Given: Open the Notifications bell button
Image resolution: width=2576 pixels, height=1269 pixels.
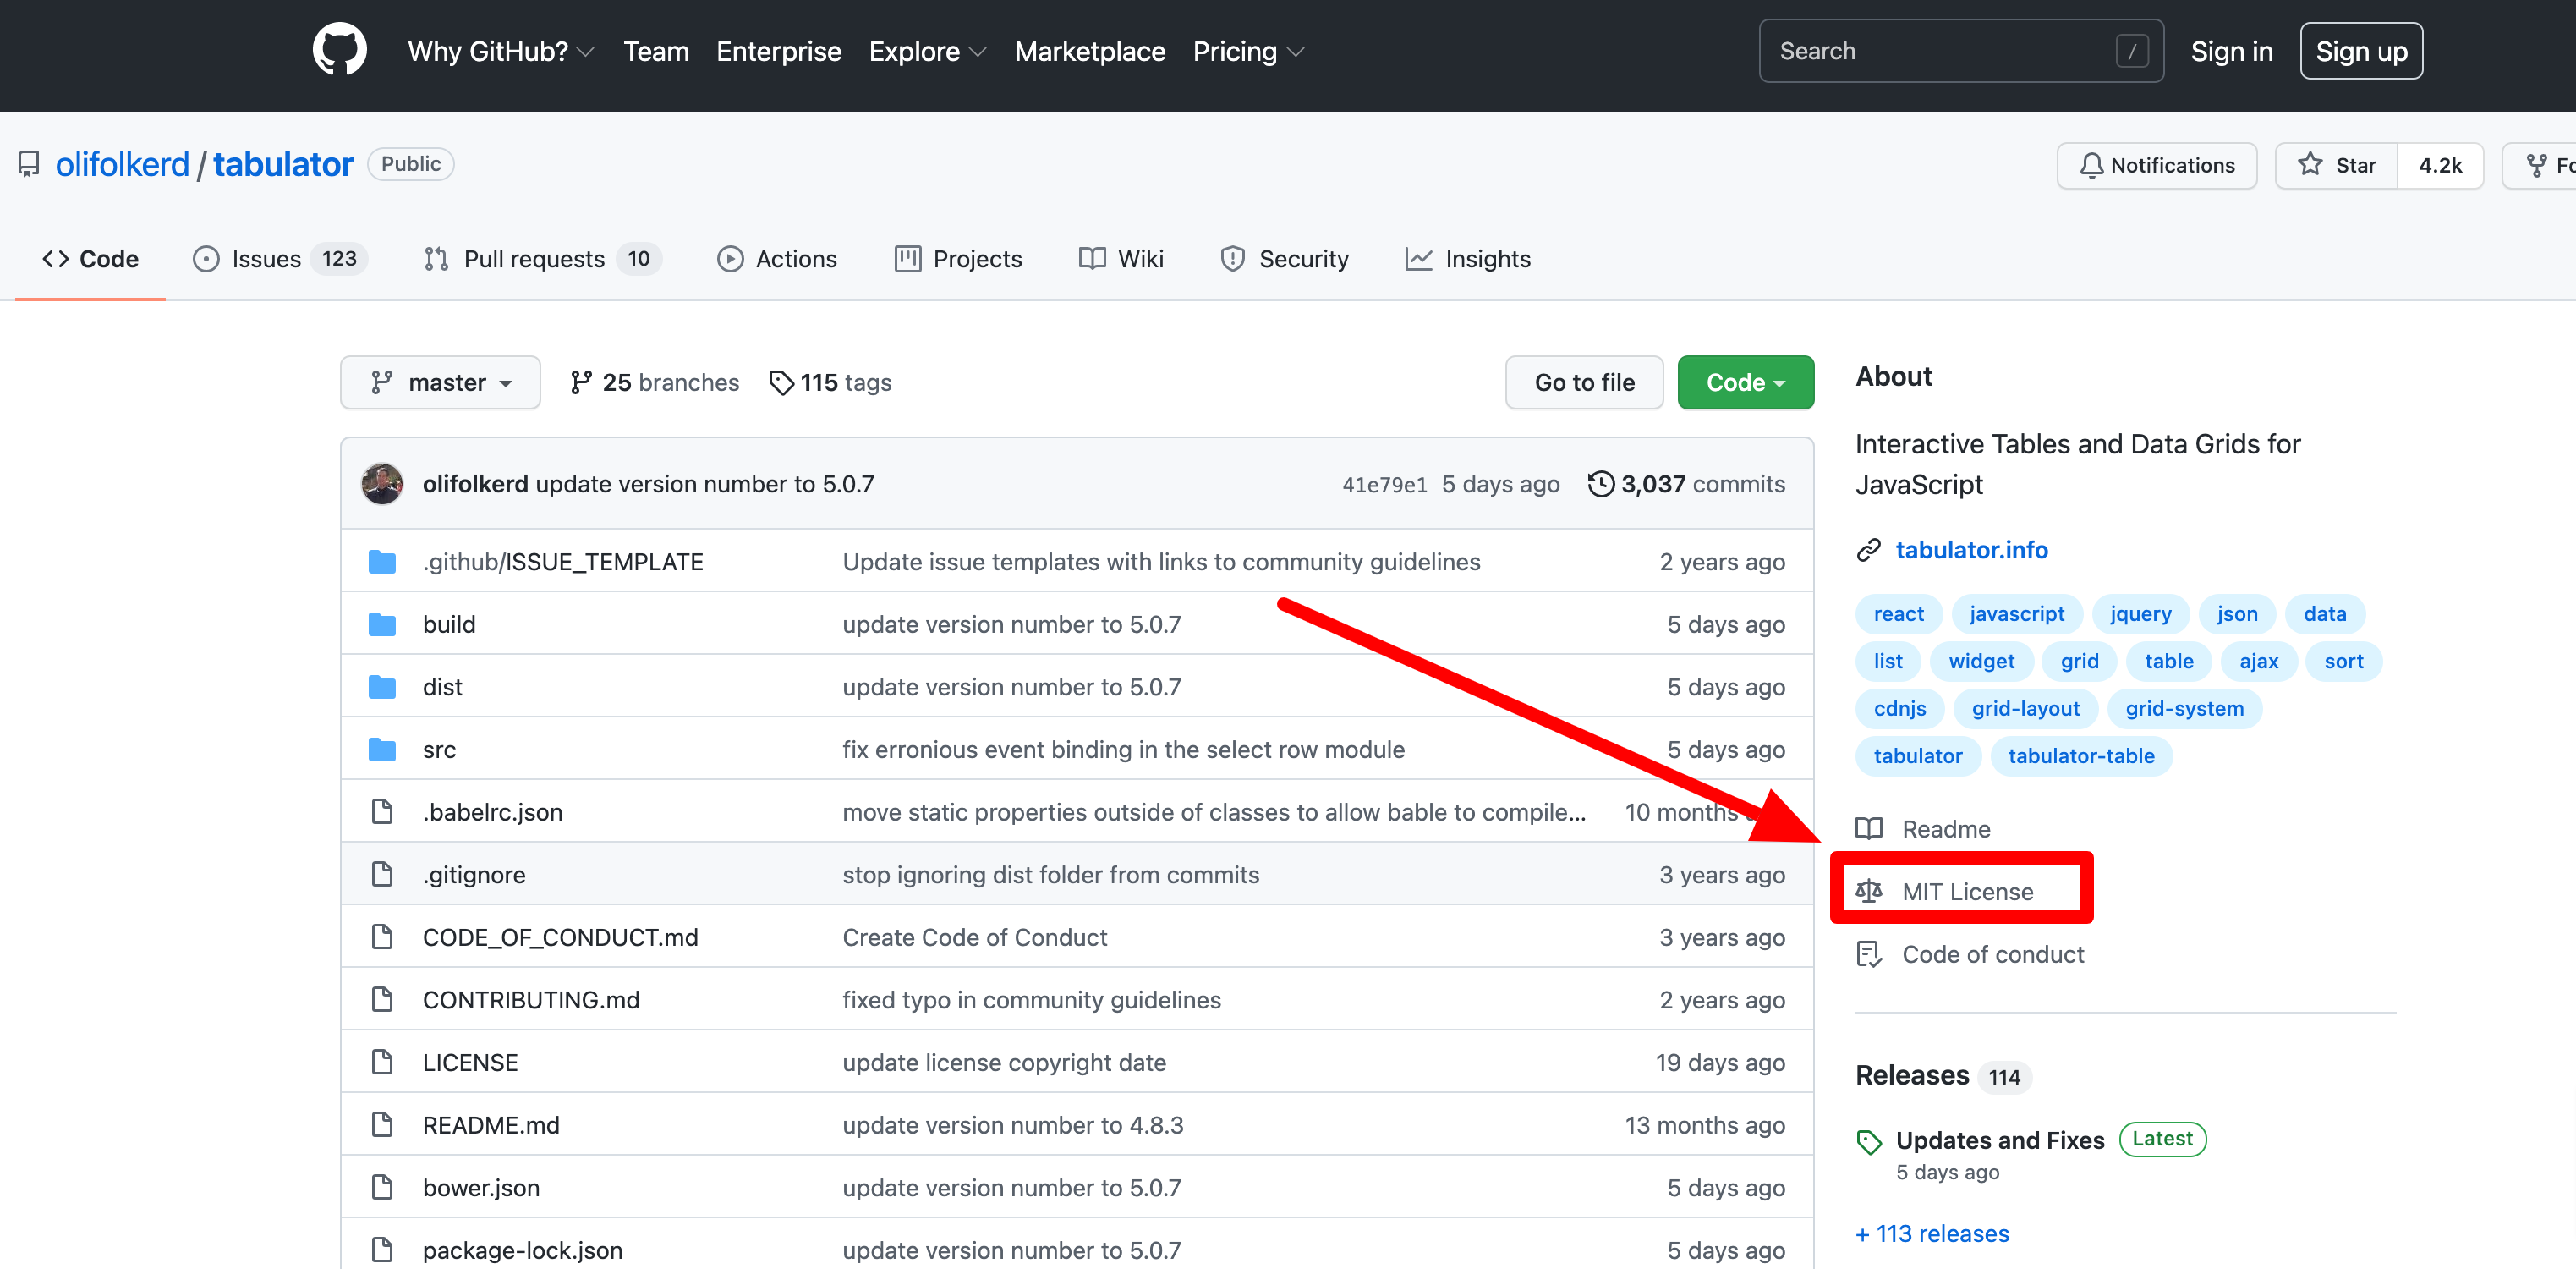Looking at the screenshot, I should click(x=2156, y=165).
